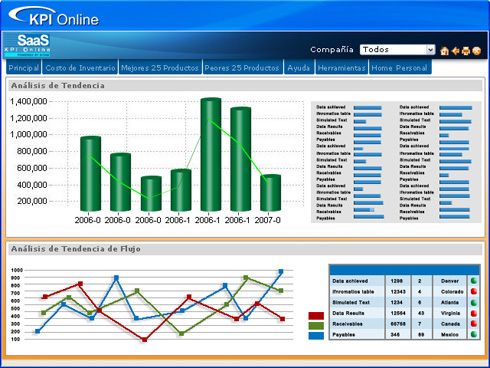Click the red status light in Virginia row
This screenshot has height=368, width=490.
474,313
